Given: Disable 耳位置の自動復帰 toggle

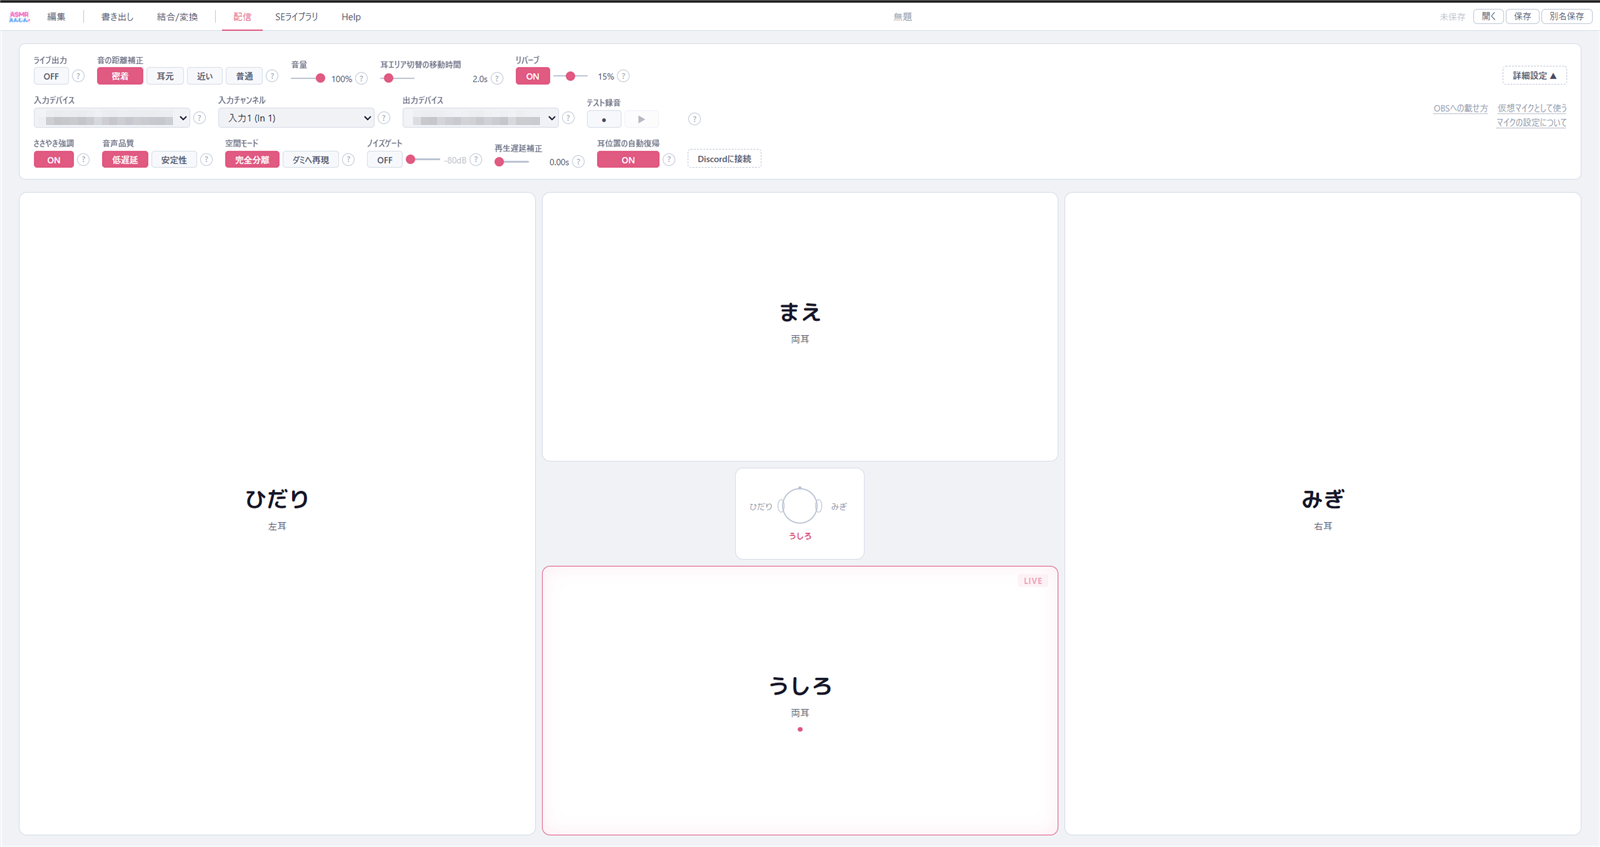Looking at the screenshot, I should pyautogui.click(x=628, y=160).
